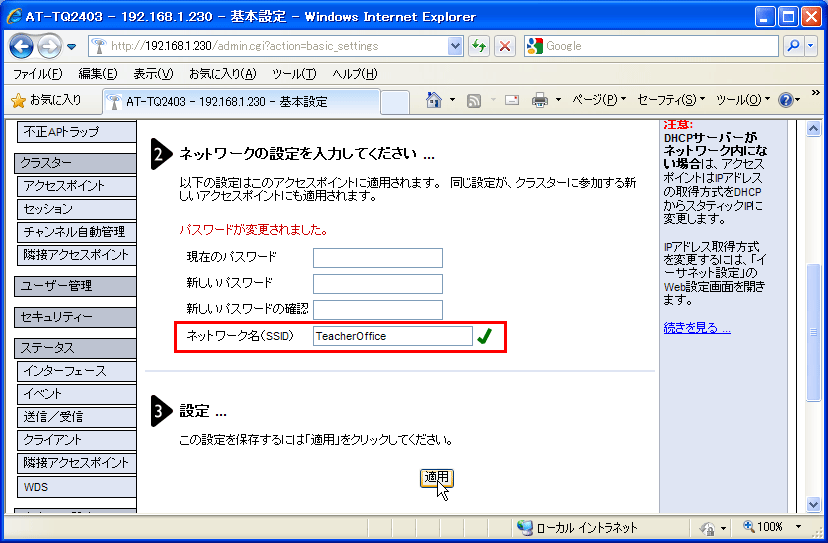Image resolution: width=828 pixels, height=543 pixels.
Task: Open the ヘルプ(H) menu
Action: click(x=355, y=73)
